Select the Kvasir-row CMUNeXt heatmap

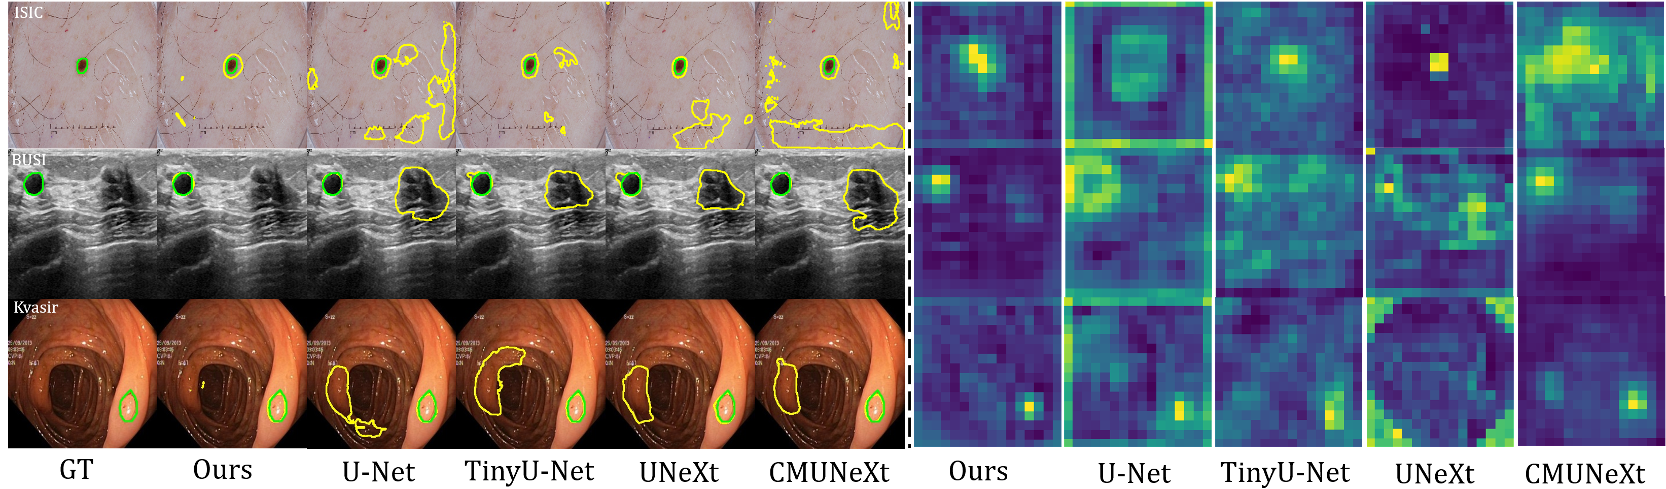[x=1591, y=372]
